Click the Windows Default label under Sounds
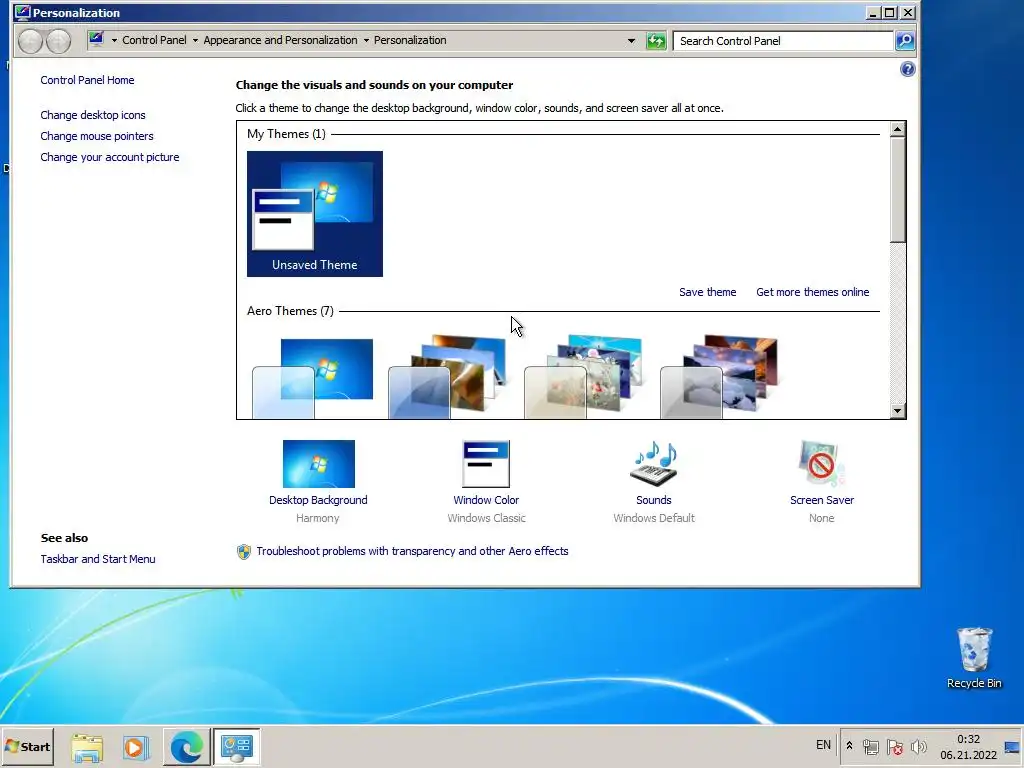The image size is (1024, 768). click(654, 518)
